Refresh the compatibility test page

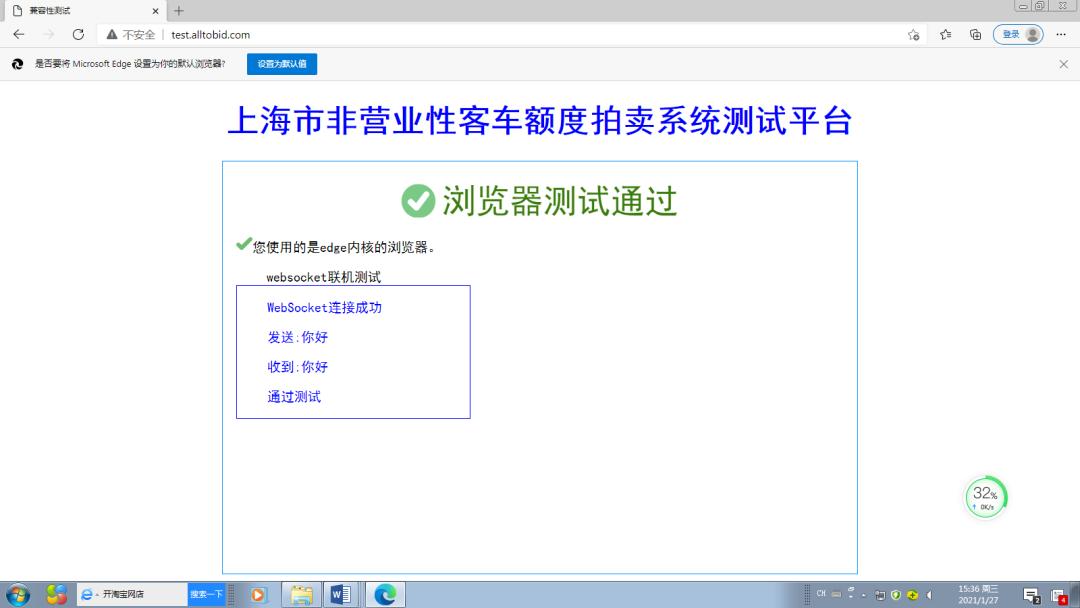(79, 34)
